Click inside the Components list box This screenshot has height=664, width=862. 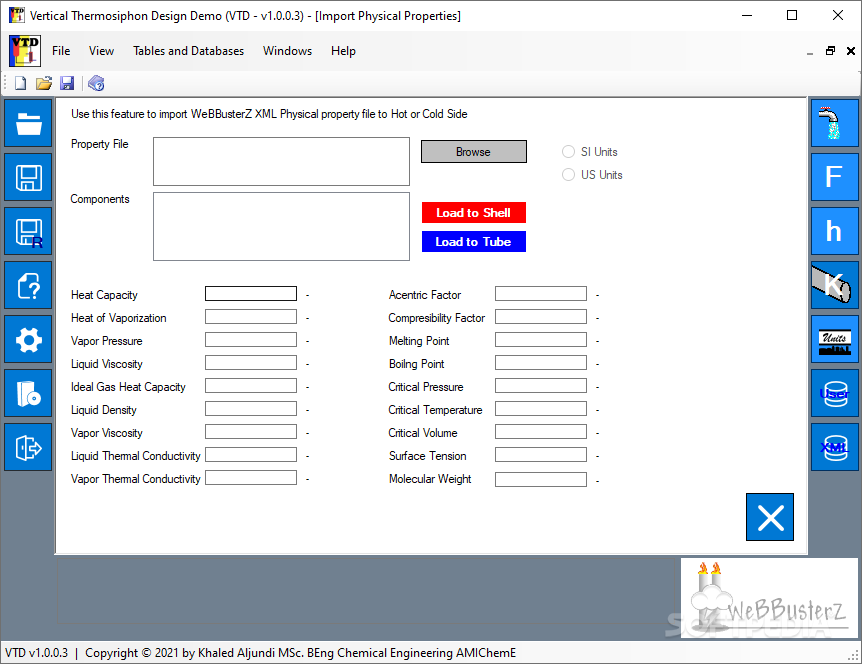click(281, 226)
